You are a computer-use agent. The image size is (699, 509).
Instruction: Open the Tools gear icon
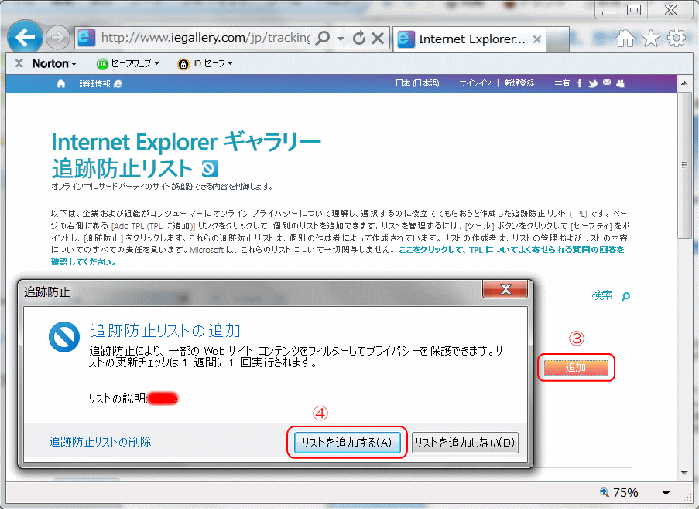[x=676, y=38]
